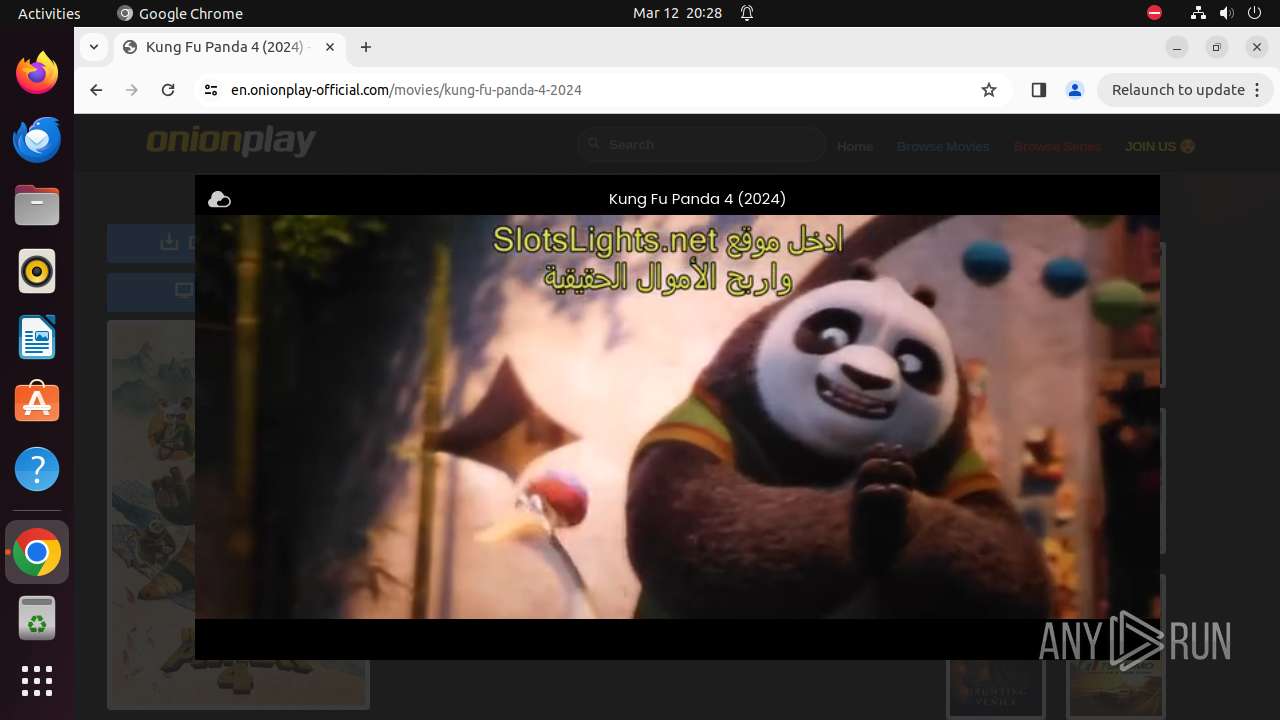This screenshot has width=1280, height=720.
Task: Open the Files manager in dock
Action: point(37,205)
